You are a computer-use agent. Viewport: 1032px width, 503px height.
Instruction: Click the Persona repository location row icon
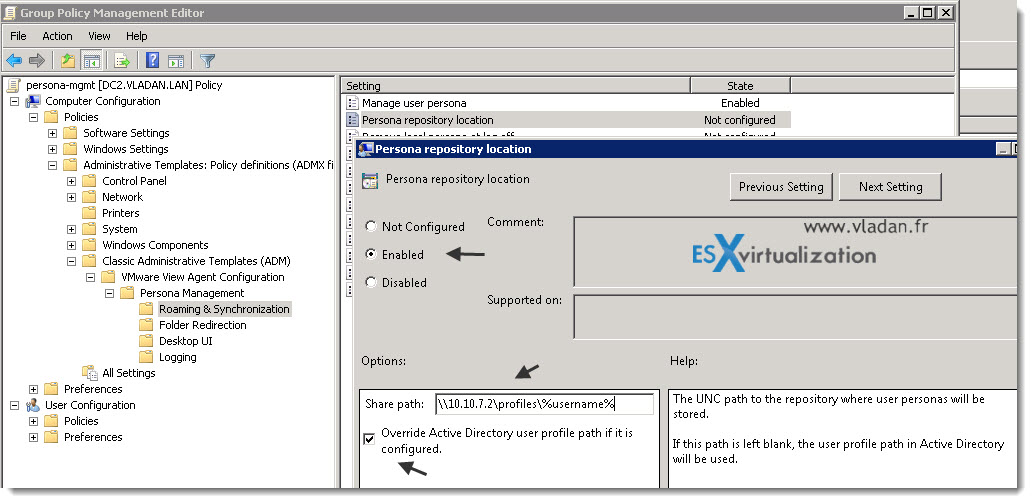352,120
